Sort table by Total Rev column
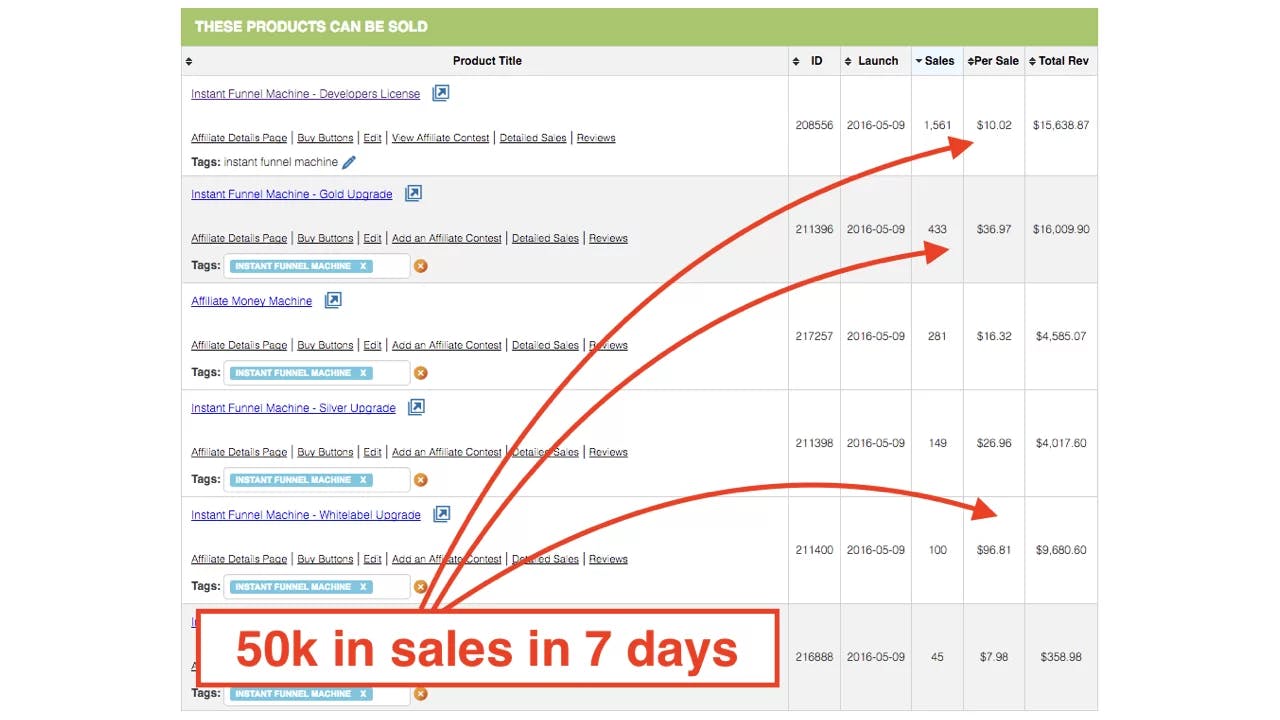This screenshot has width=1280, height=720. pyautogui.click(x=1060, y=61)
